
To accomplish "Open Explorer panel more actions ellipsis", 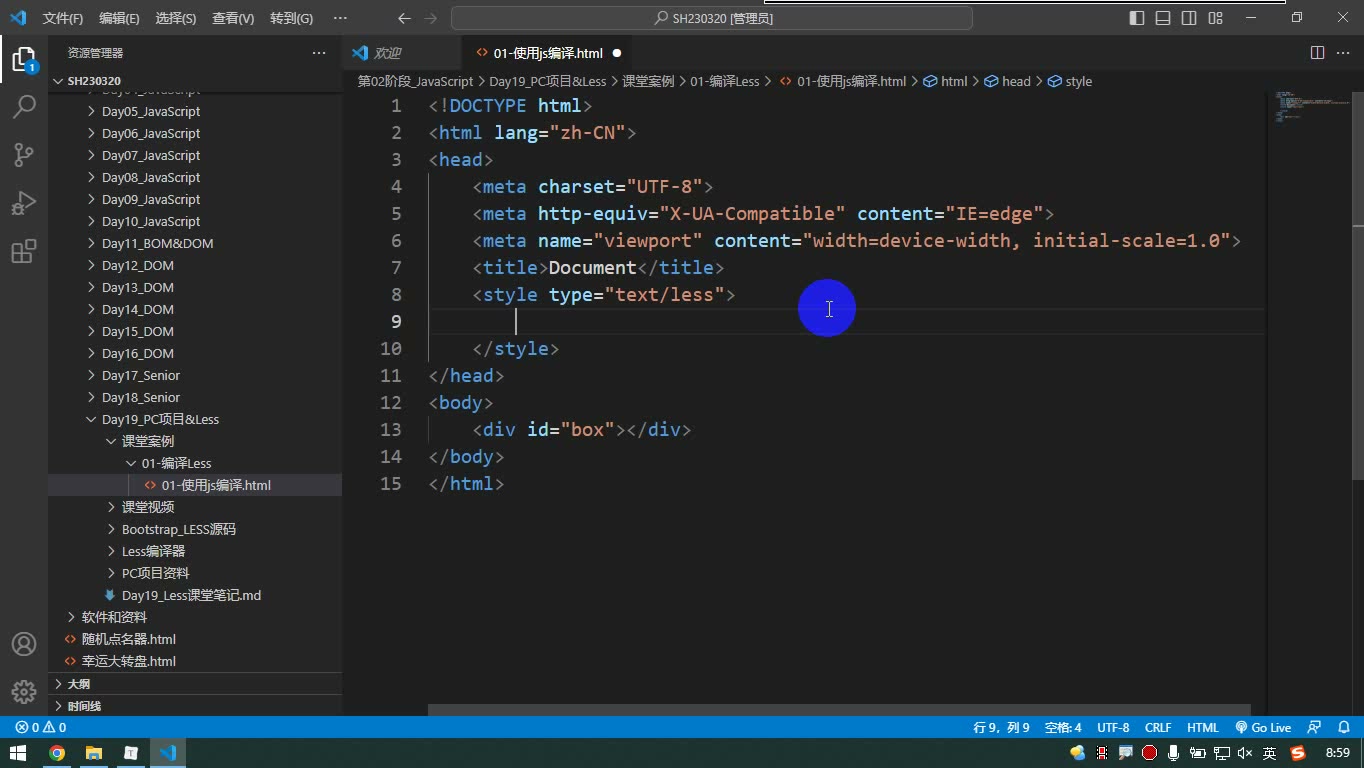I will pos(319,53).
